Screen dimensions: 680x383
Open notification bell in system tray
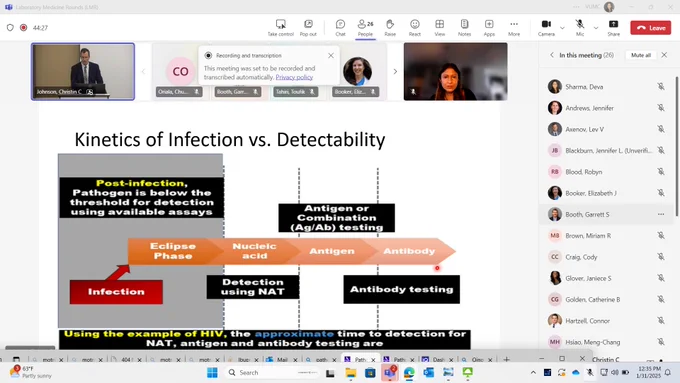(x=668, y=373)
